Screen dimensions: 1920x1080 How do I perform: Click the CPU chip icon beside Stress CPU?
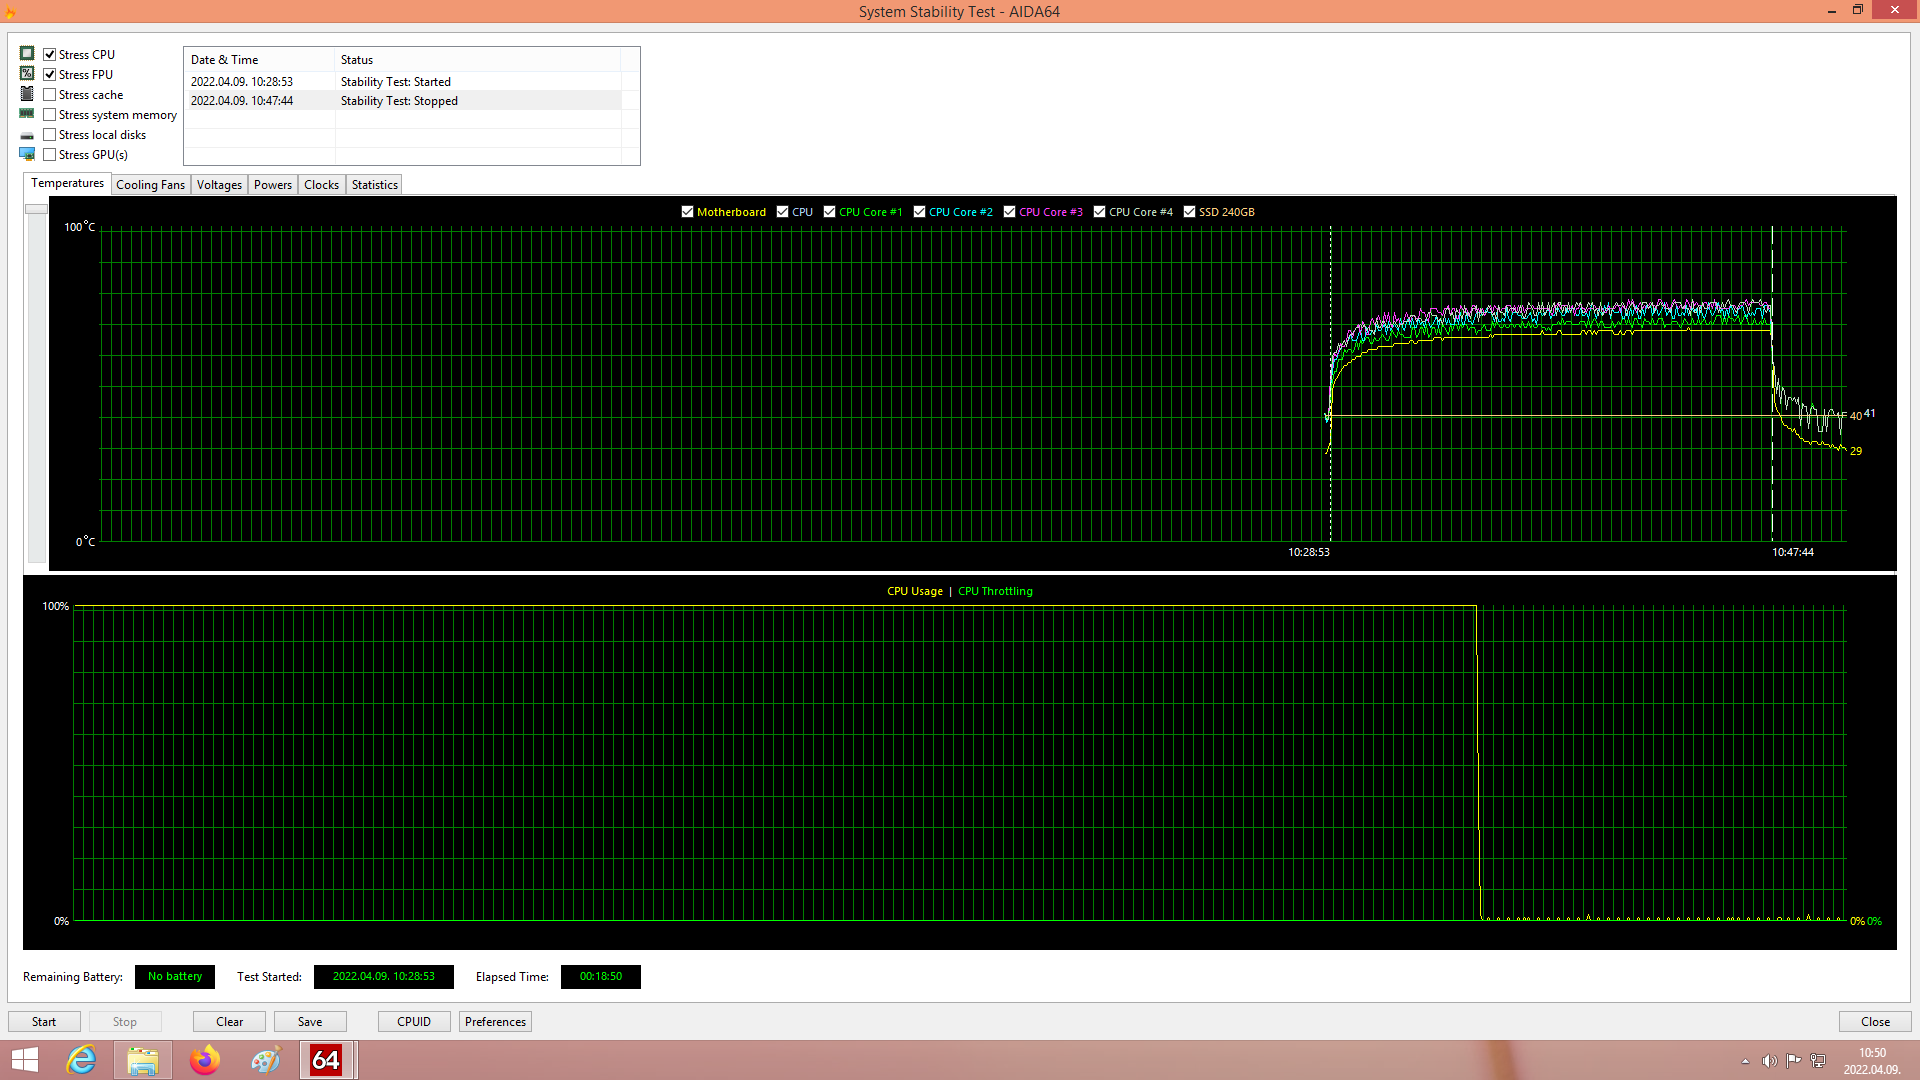27,54
